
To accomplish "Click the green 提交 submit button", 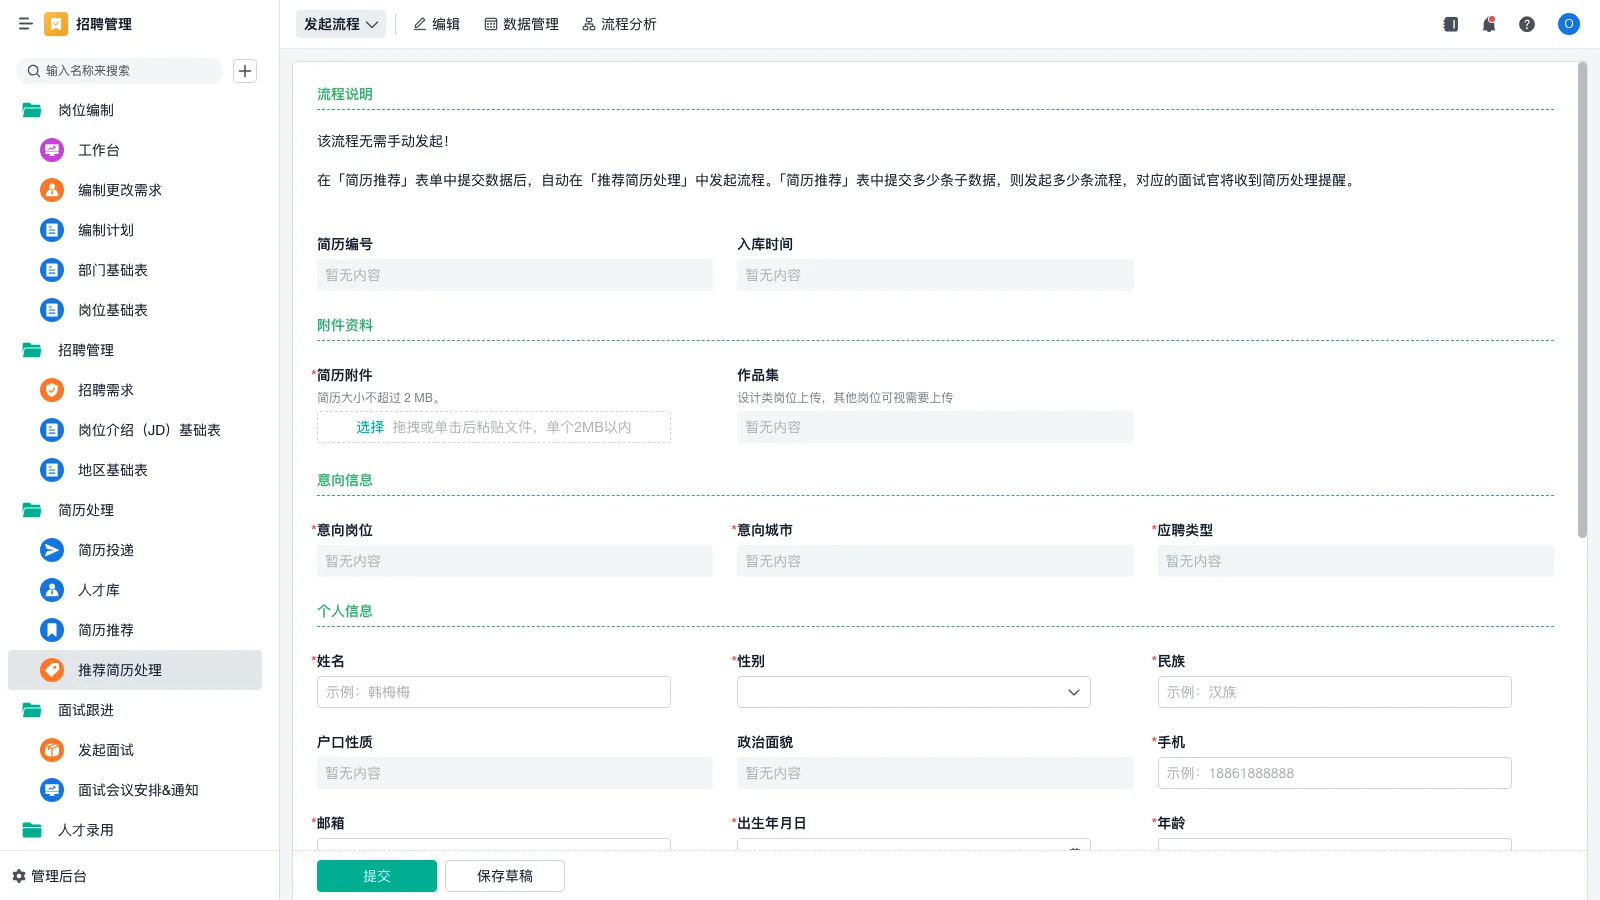I will [x=376, y=875].
